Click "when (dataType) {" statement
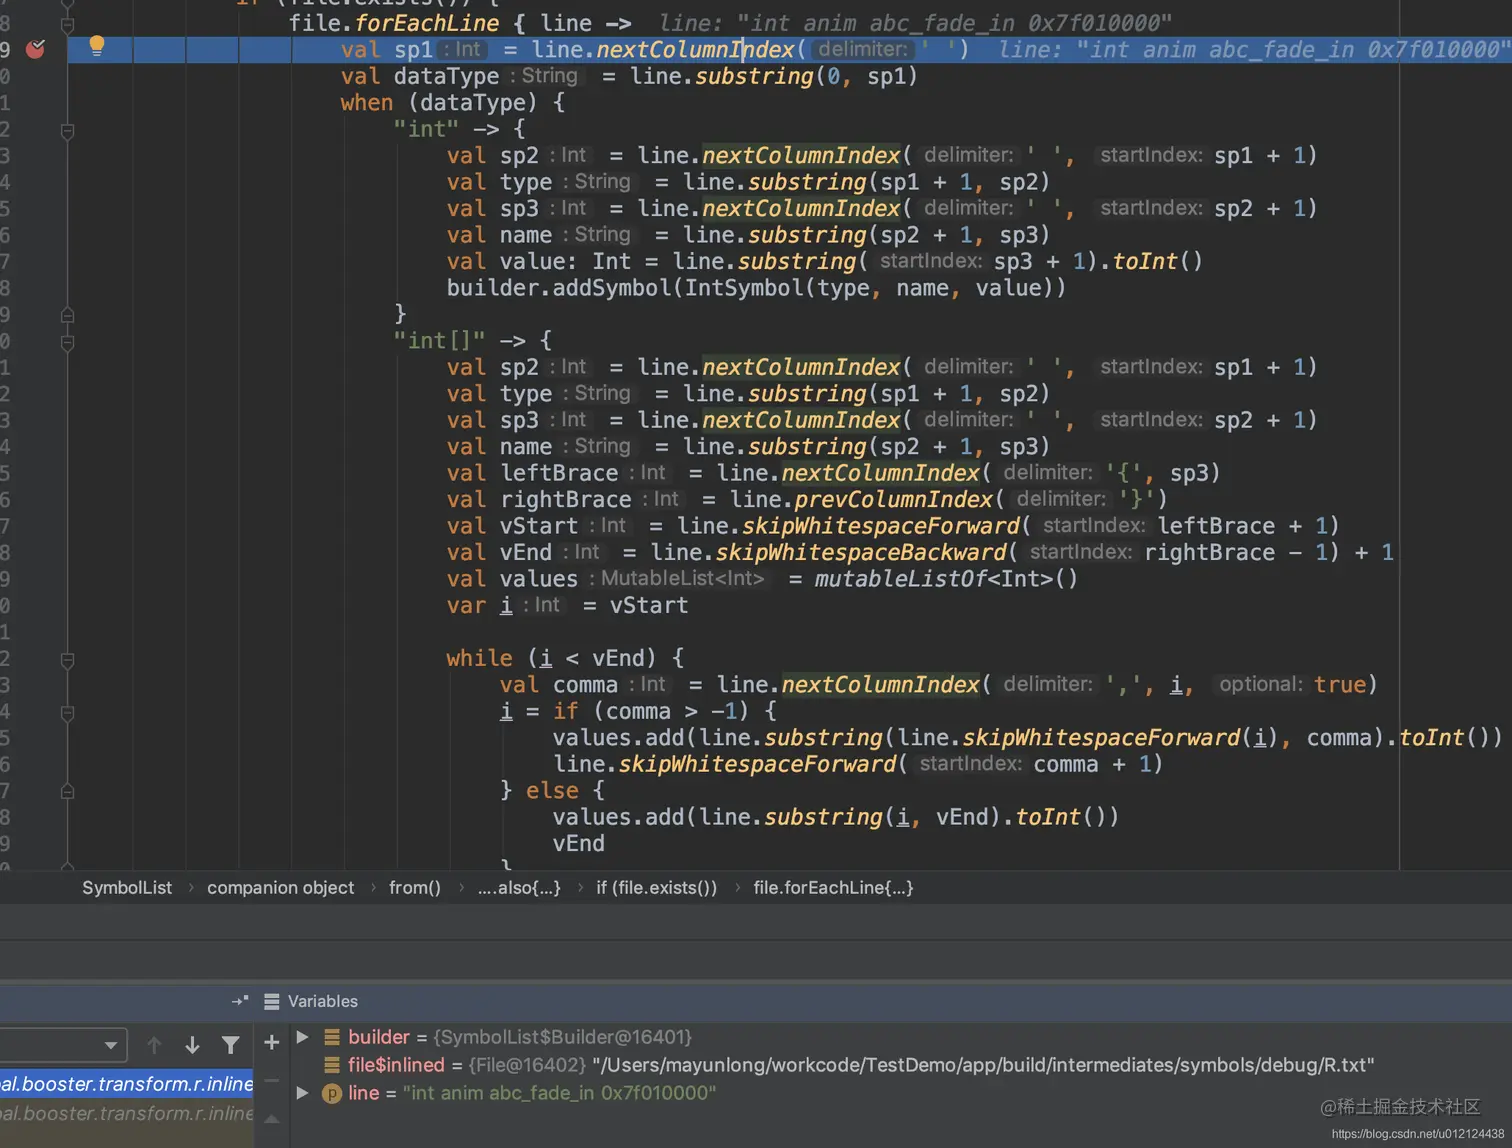Viewport: 1512px width, 1148px height. pyautogui.click(x=453, y=102)
